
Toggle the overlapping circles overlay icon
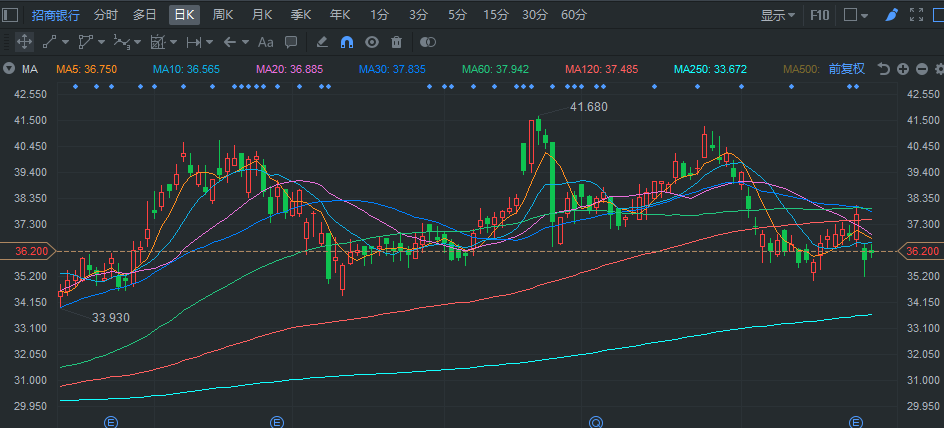(x=427, y=42)
